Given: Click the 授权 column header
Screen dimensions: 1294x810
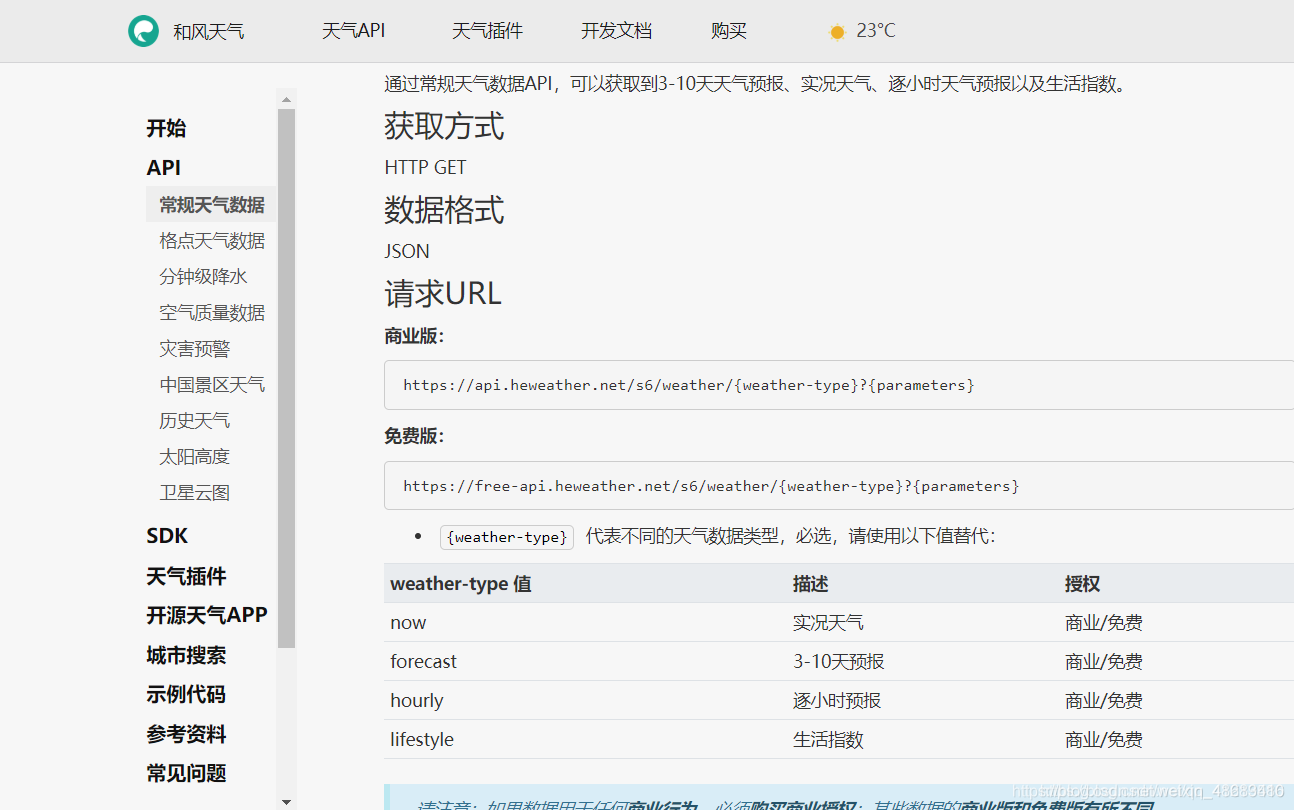Looking at the screenshot, I should [x=1083, y=584].
